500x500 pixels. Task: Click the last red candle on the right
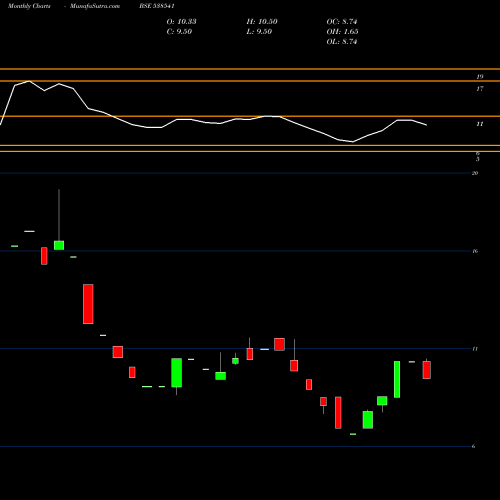click(x=427, y=370)
